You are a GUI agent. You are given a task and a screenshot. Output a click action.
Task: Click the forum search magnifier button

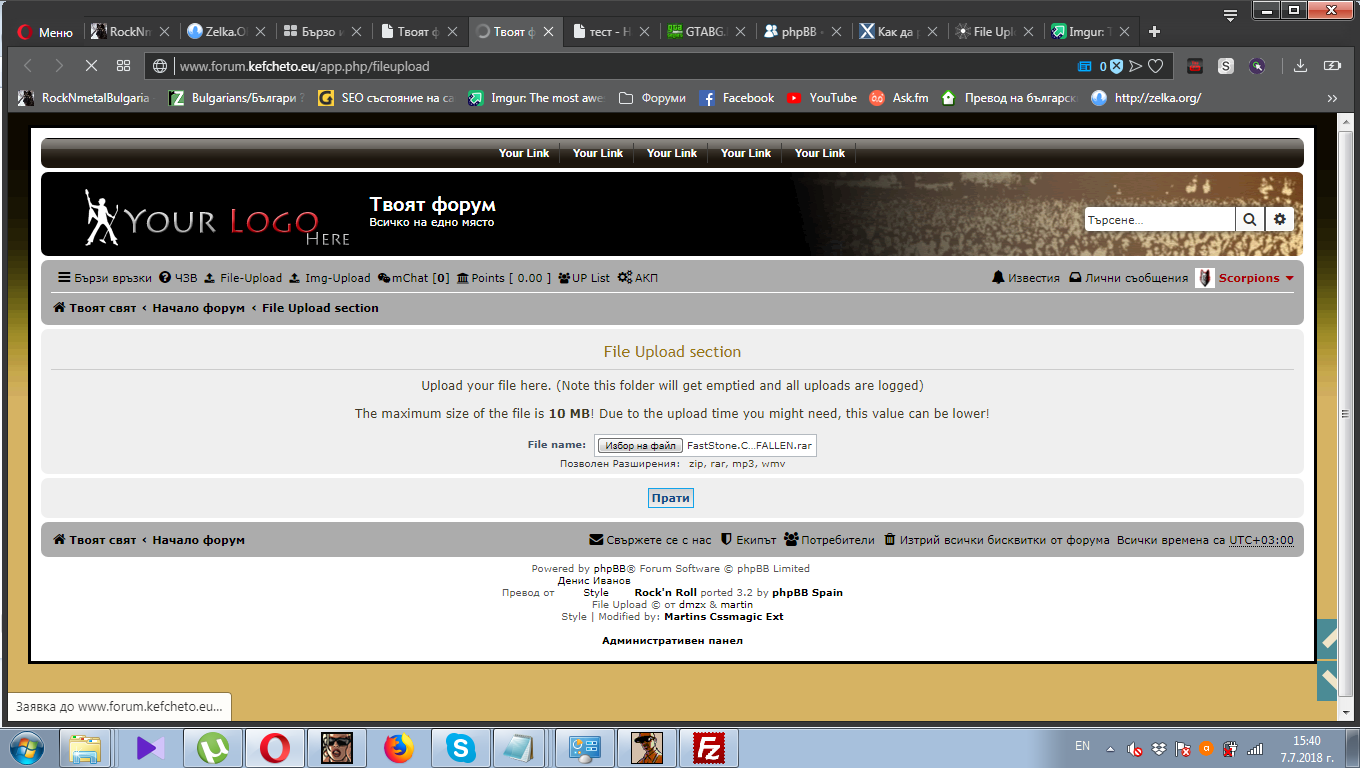click(x=1249, y=219)
